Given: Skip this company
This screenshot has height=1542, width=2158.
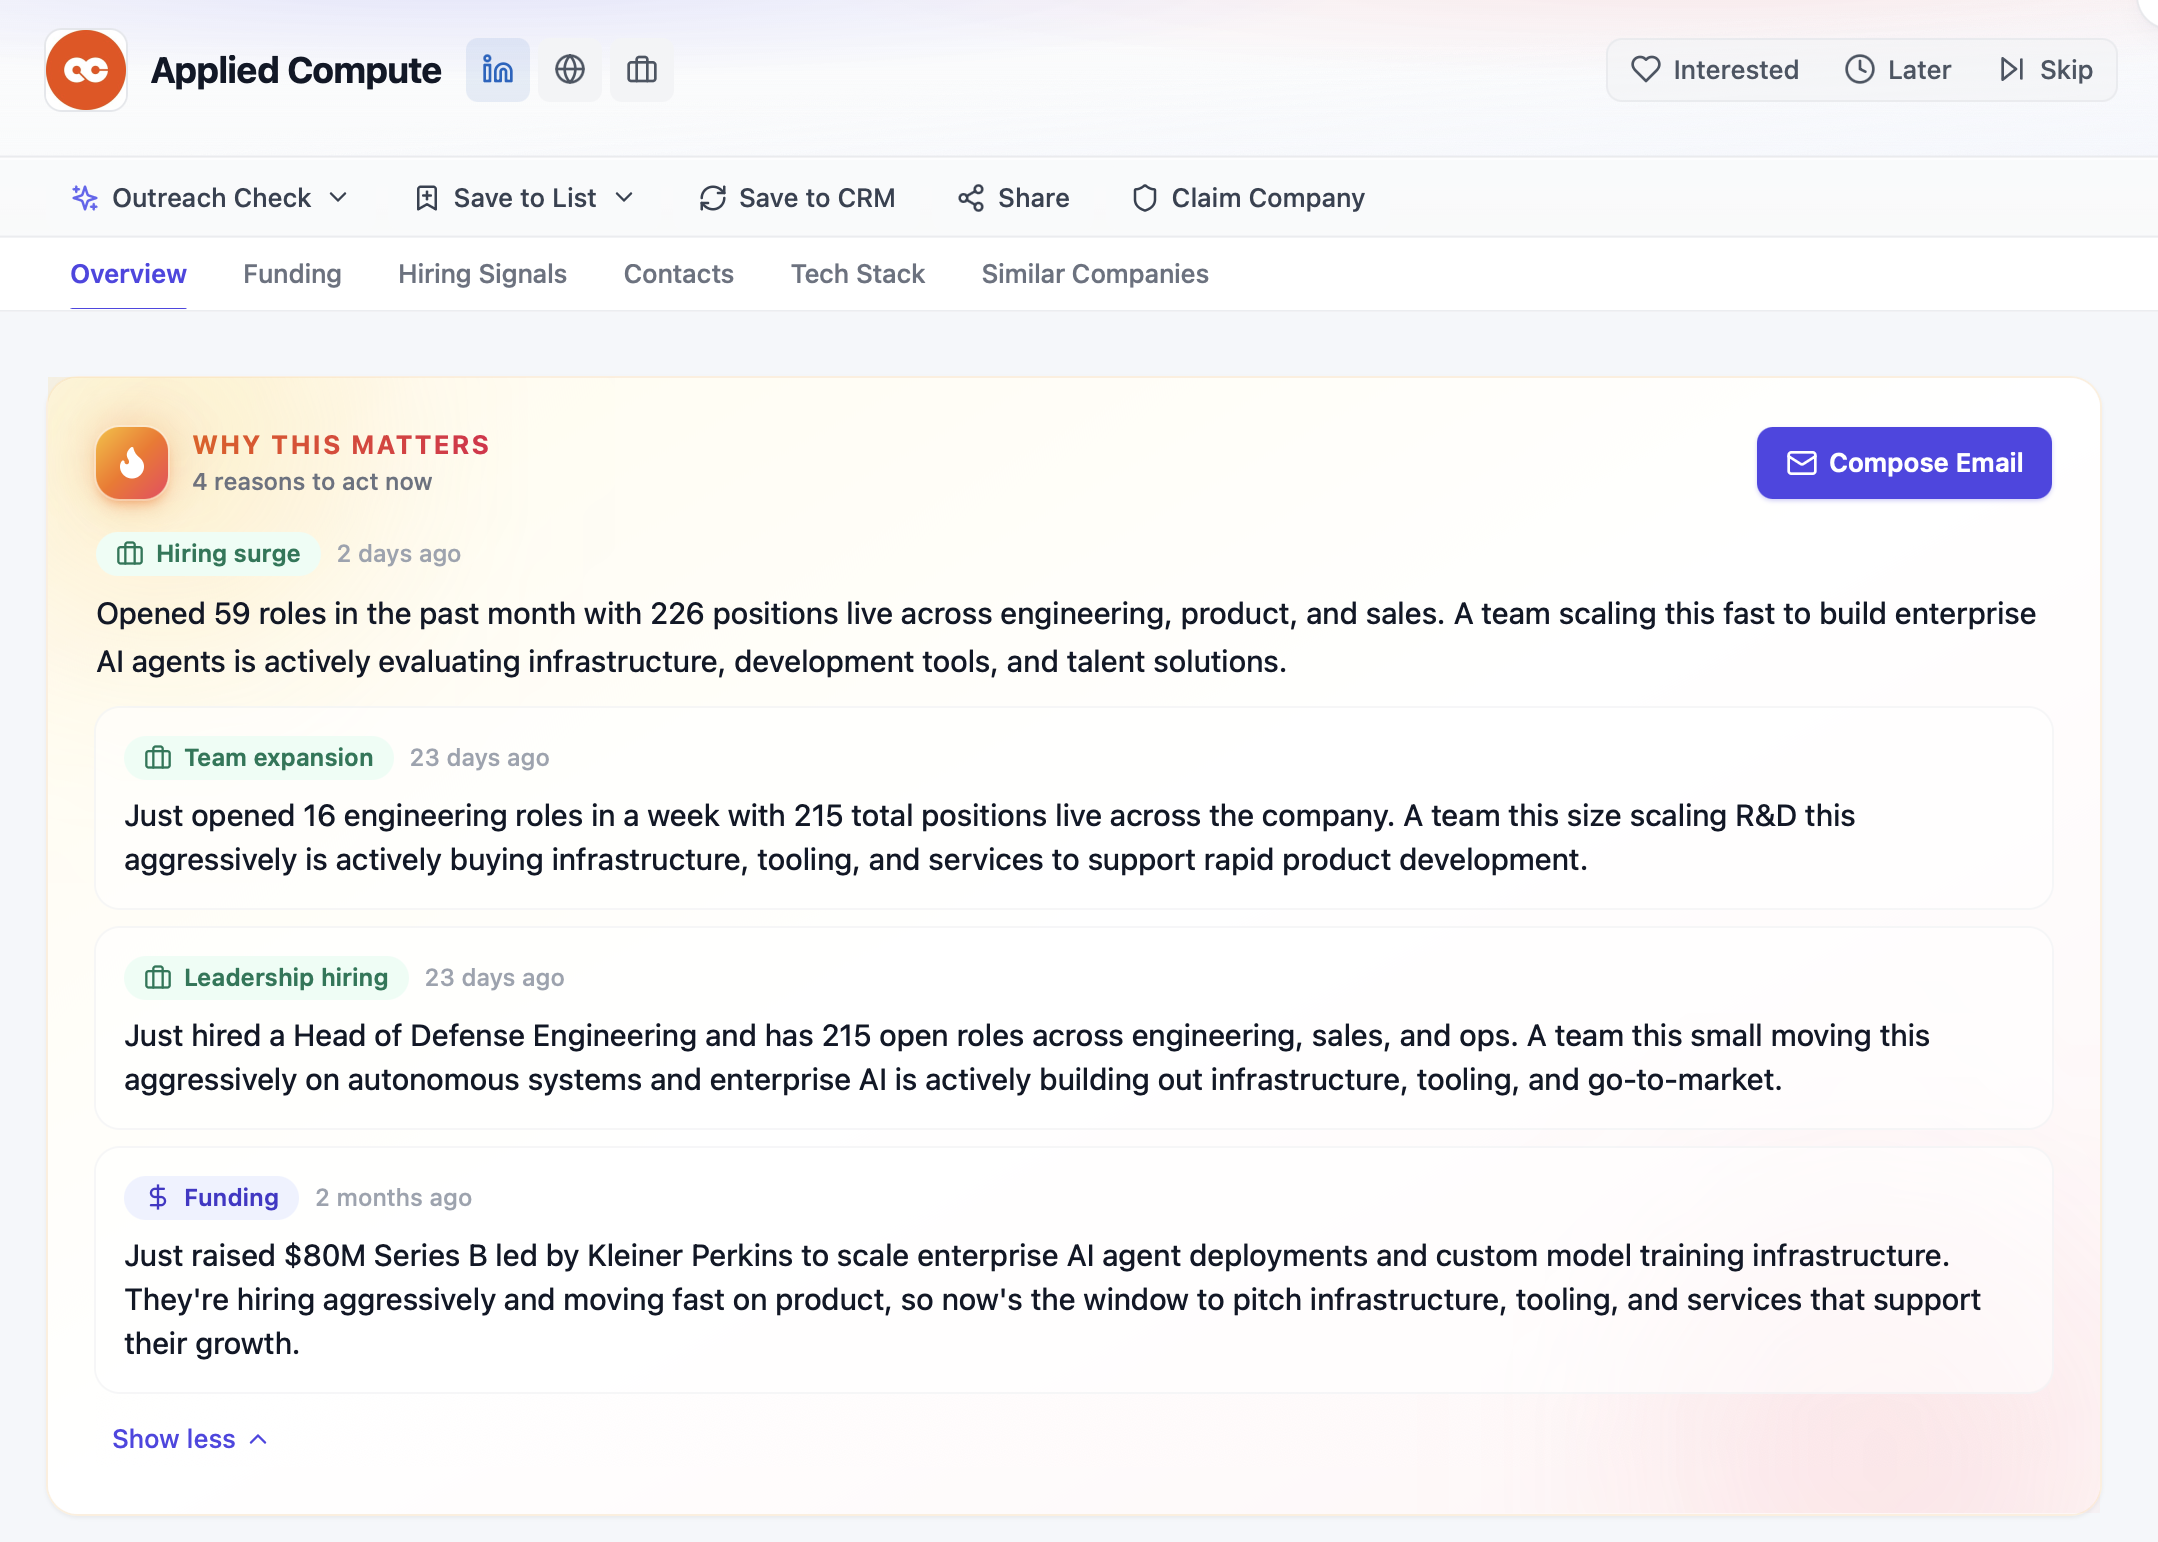Looking at the screenshot, I should [2046, 70].
